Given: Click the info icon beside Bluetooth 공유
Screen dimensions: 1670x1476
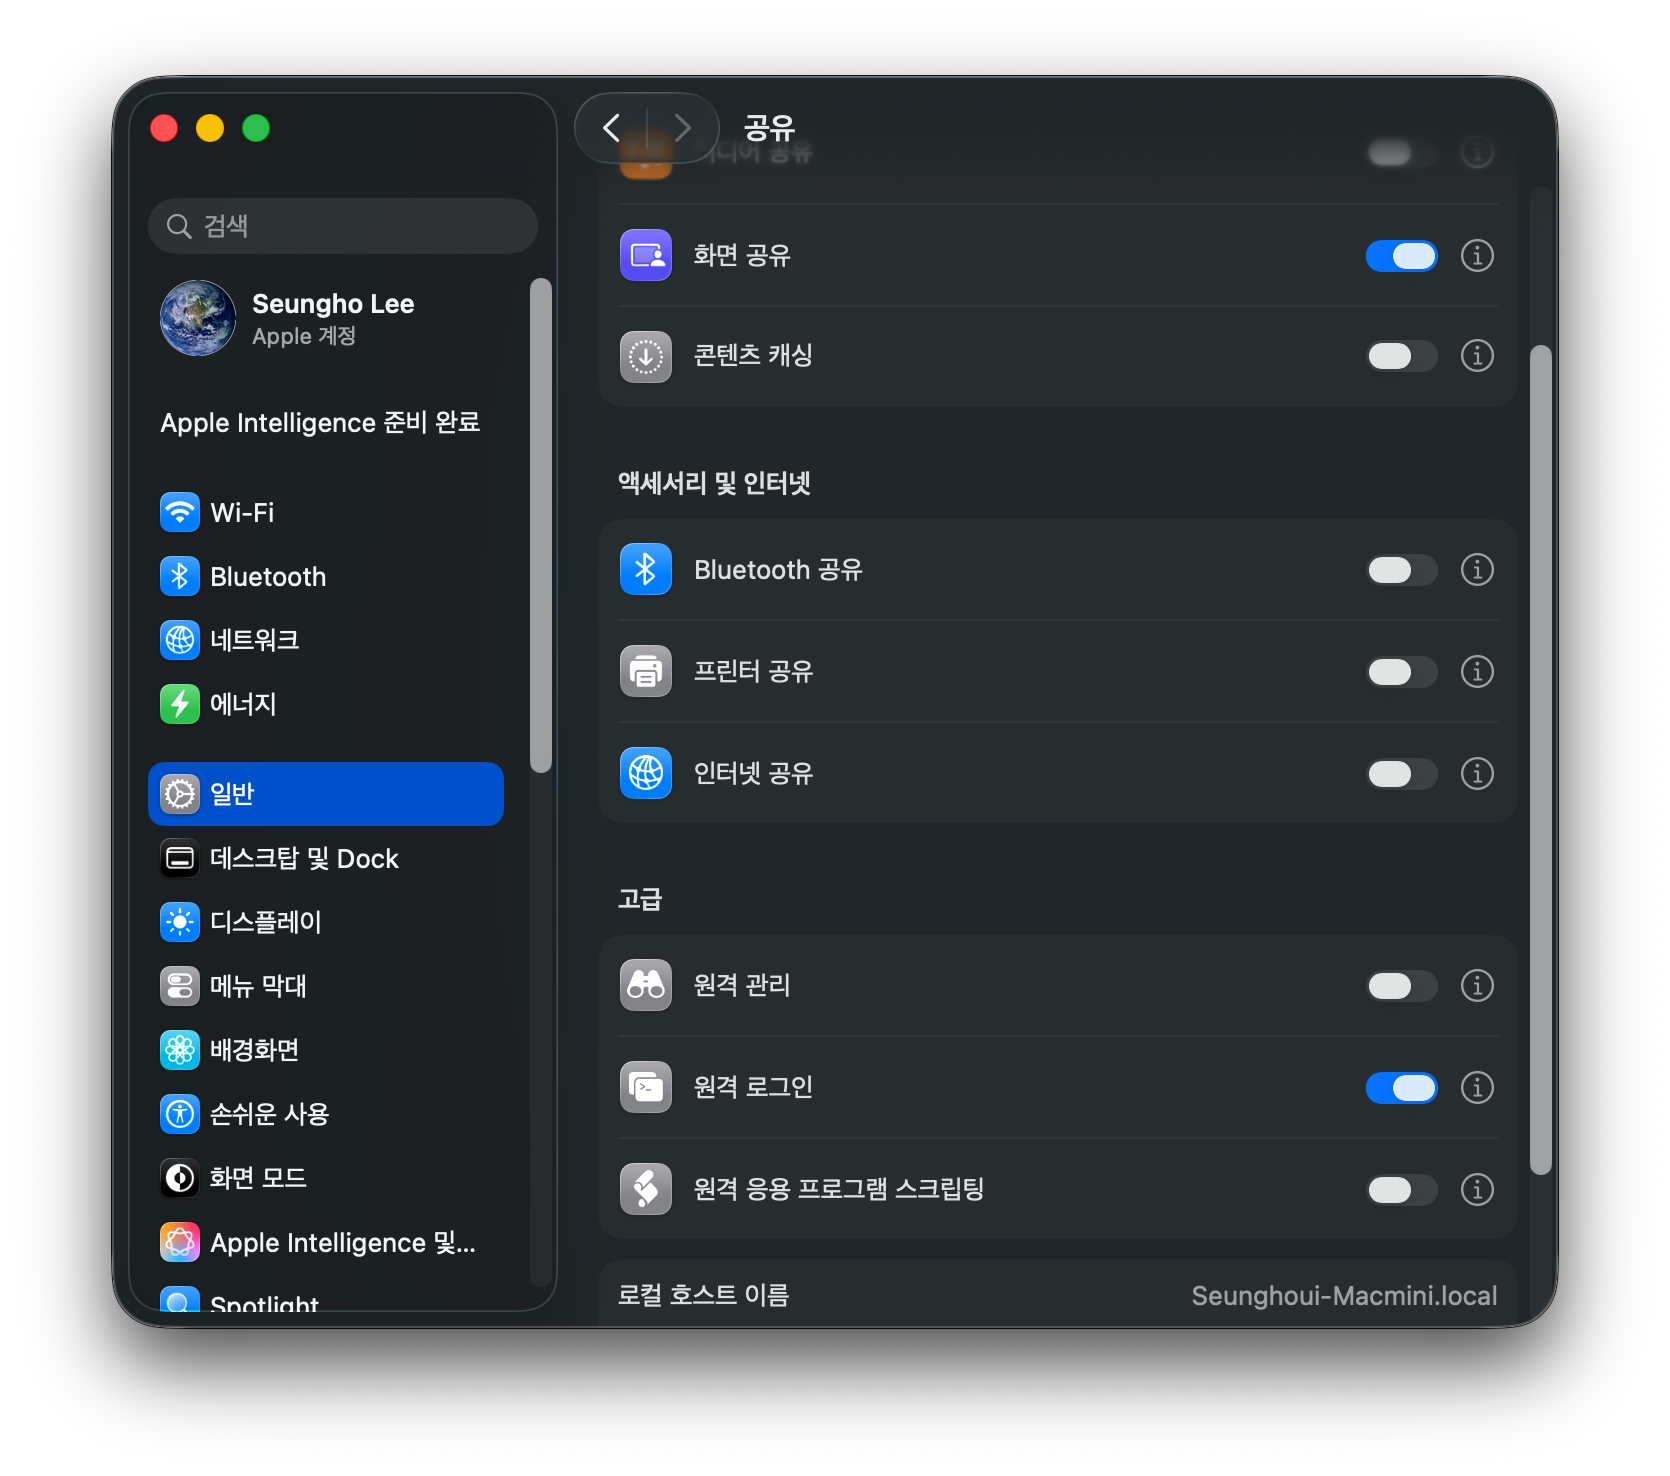Looking at the screenshot, I should point(1476,570).
